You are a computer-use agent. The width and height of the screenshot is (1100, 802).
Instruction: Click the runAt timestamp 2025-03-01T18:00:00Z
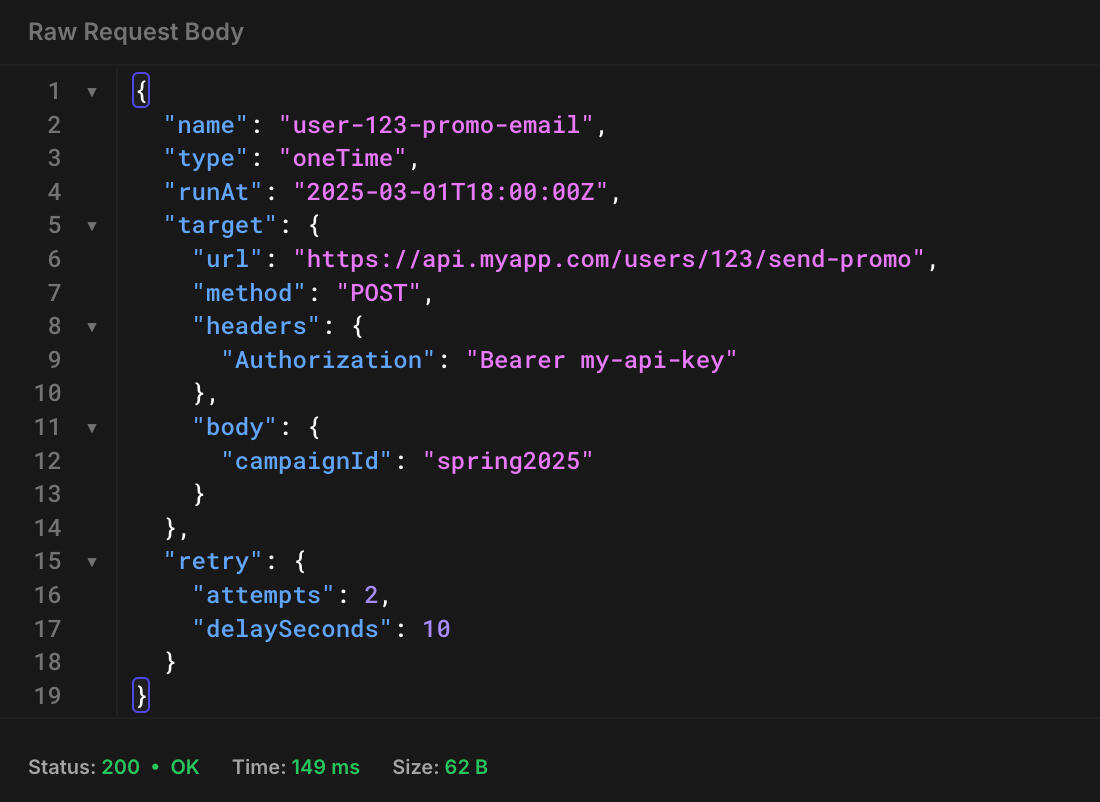tap(450, 192)
